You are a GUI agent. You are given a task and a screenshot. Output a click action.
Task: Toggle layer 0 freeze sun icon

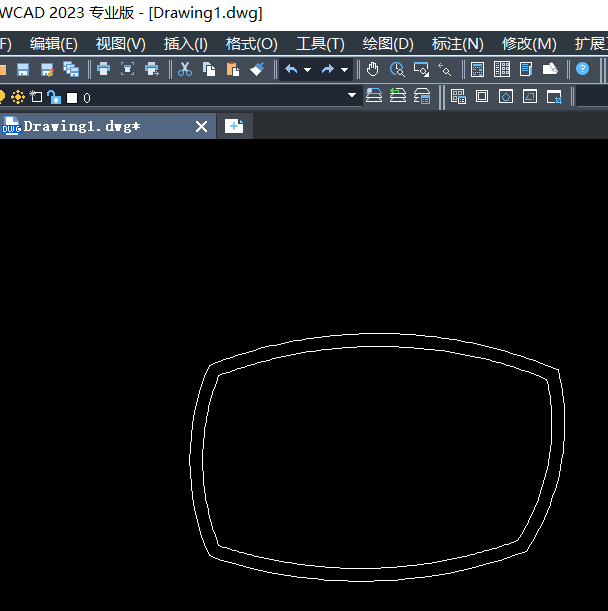(18, 97)
